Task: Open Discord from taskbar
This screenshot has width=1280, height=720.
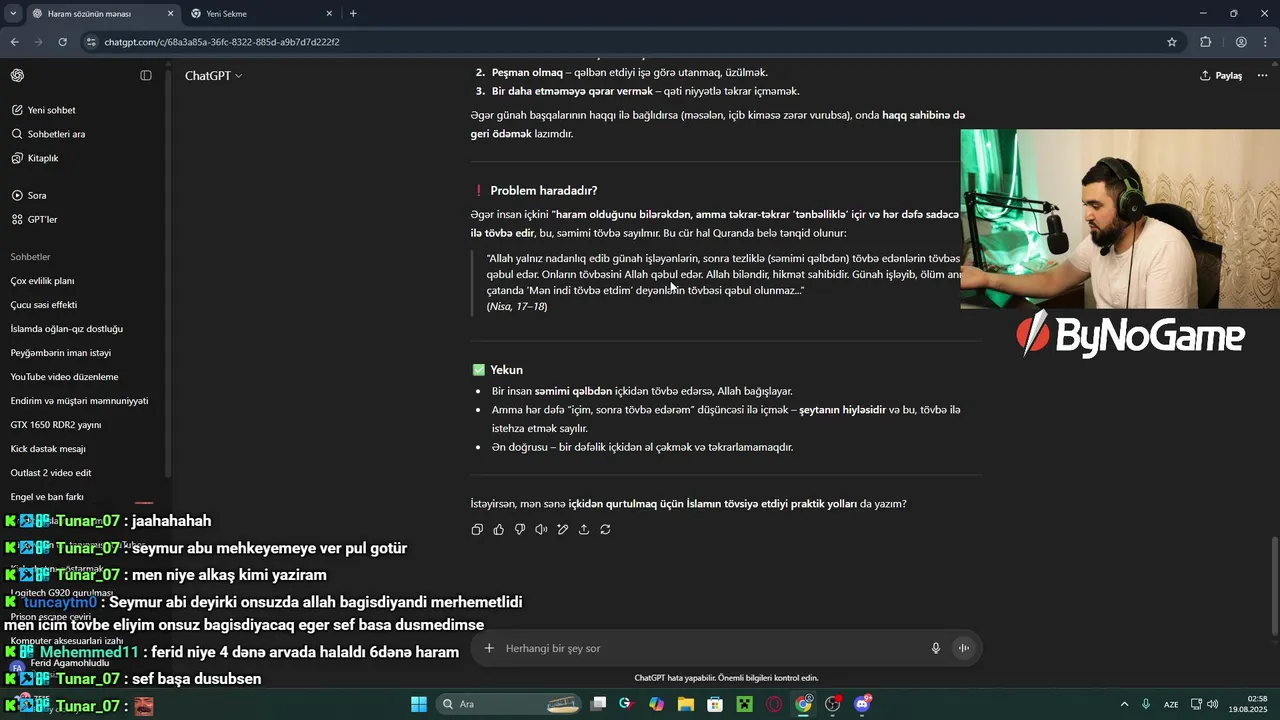Action: (x=862, y=704)
